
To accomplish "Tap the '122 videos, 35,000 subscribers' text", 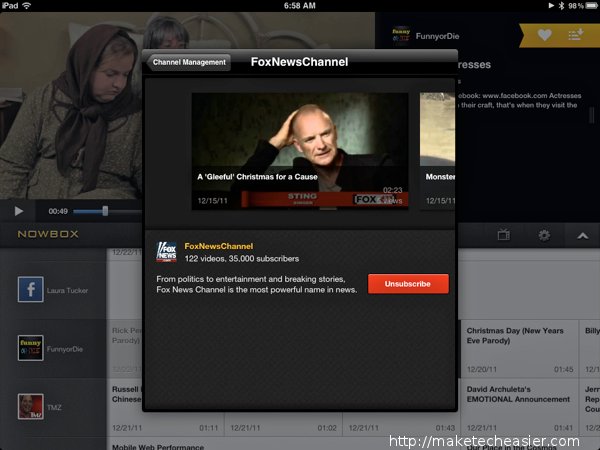I will (x=242, y=259).
